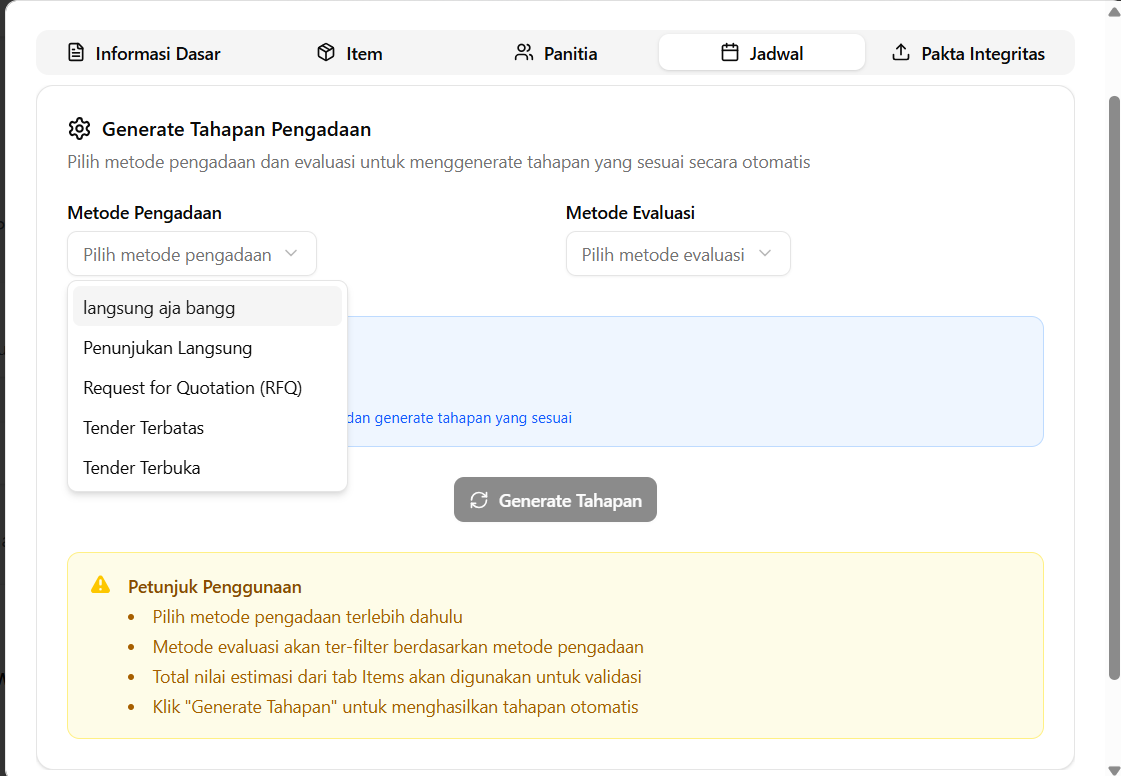
Task: Select the Tender Terbuka option
Action: (140, 467)
